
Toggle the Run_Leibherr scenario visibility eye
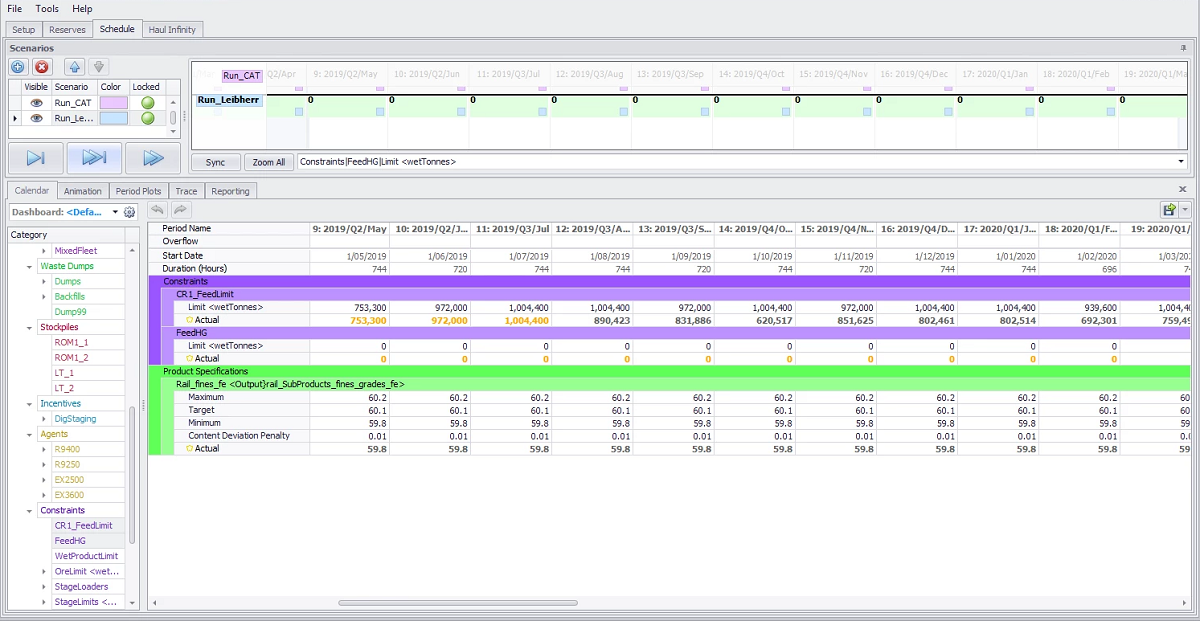36,118
